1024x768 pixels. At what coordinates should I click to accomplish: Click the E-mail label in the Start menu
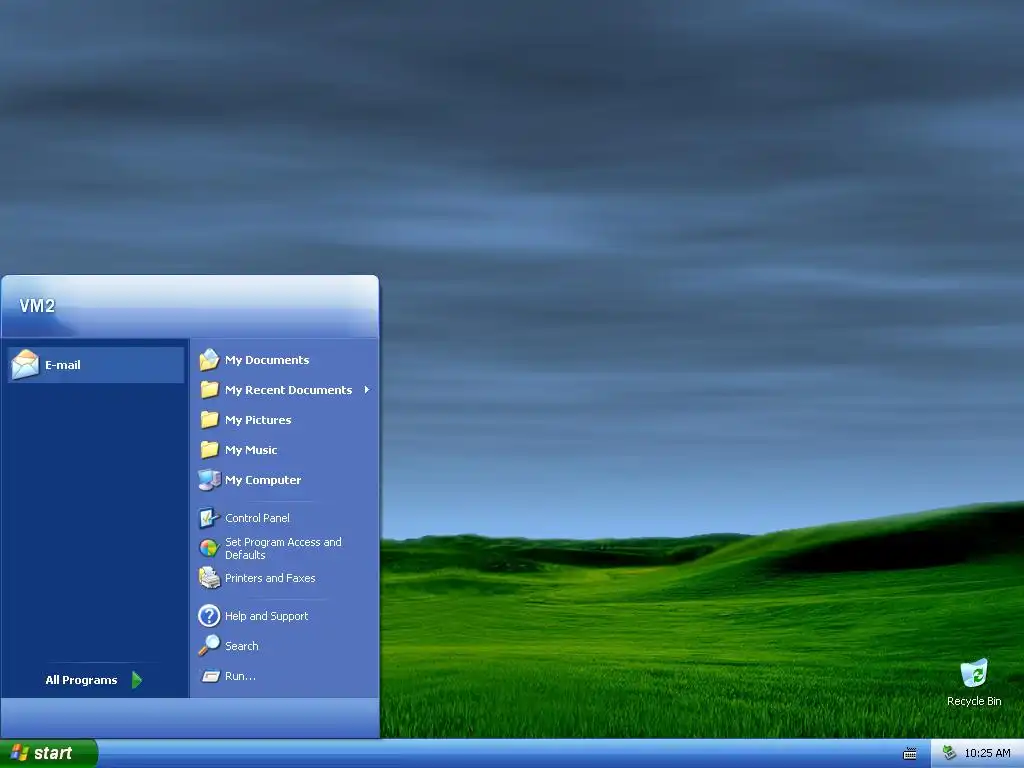point(63,365)
